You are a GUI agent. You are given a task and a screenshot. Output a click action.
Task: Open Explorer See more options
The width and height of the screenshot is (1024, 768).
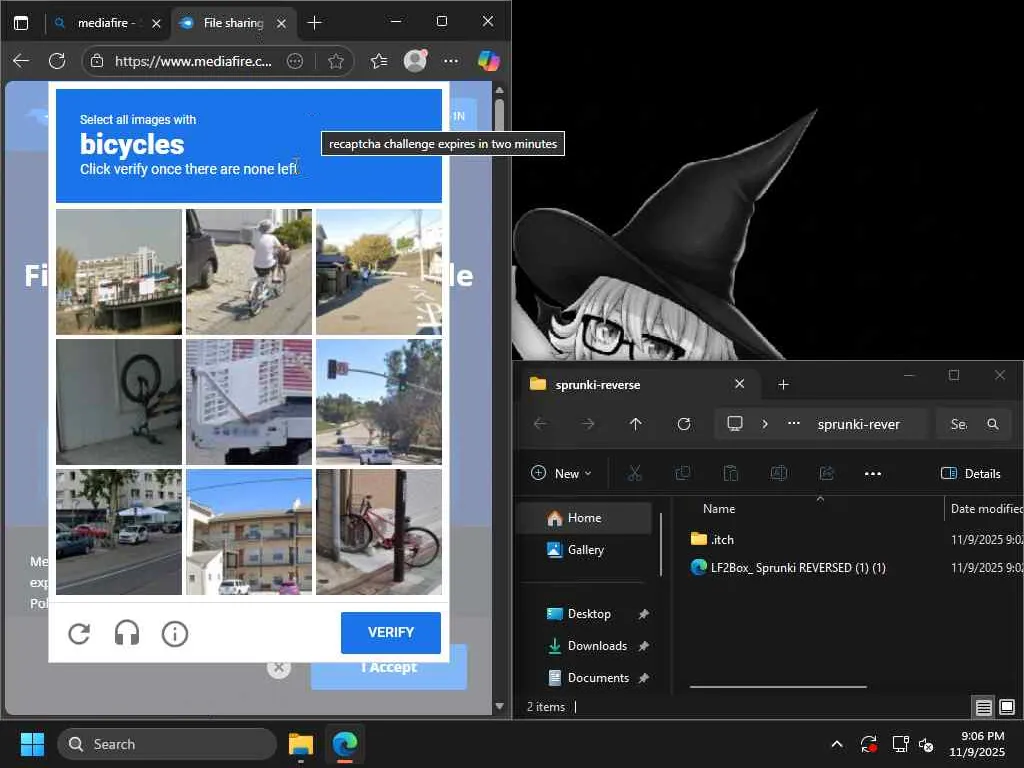point(872,473)
